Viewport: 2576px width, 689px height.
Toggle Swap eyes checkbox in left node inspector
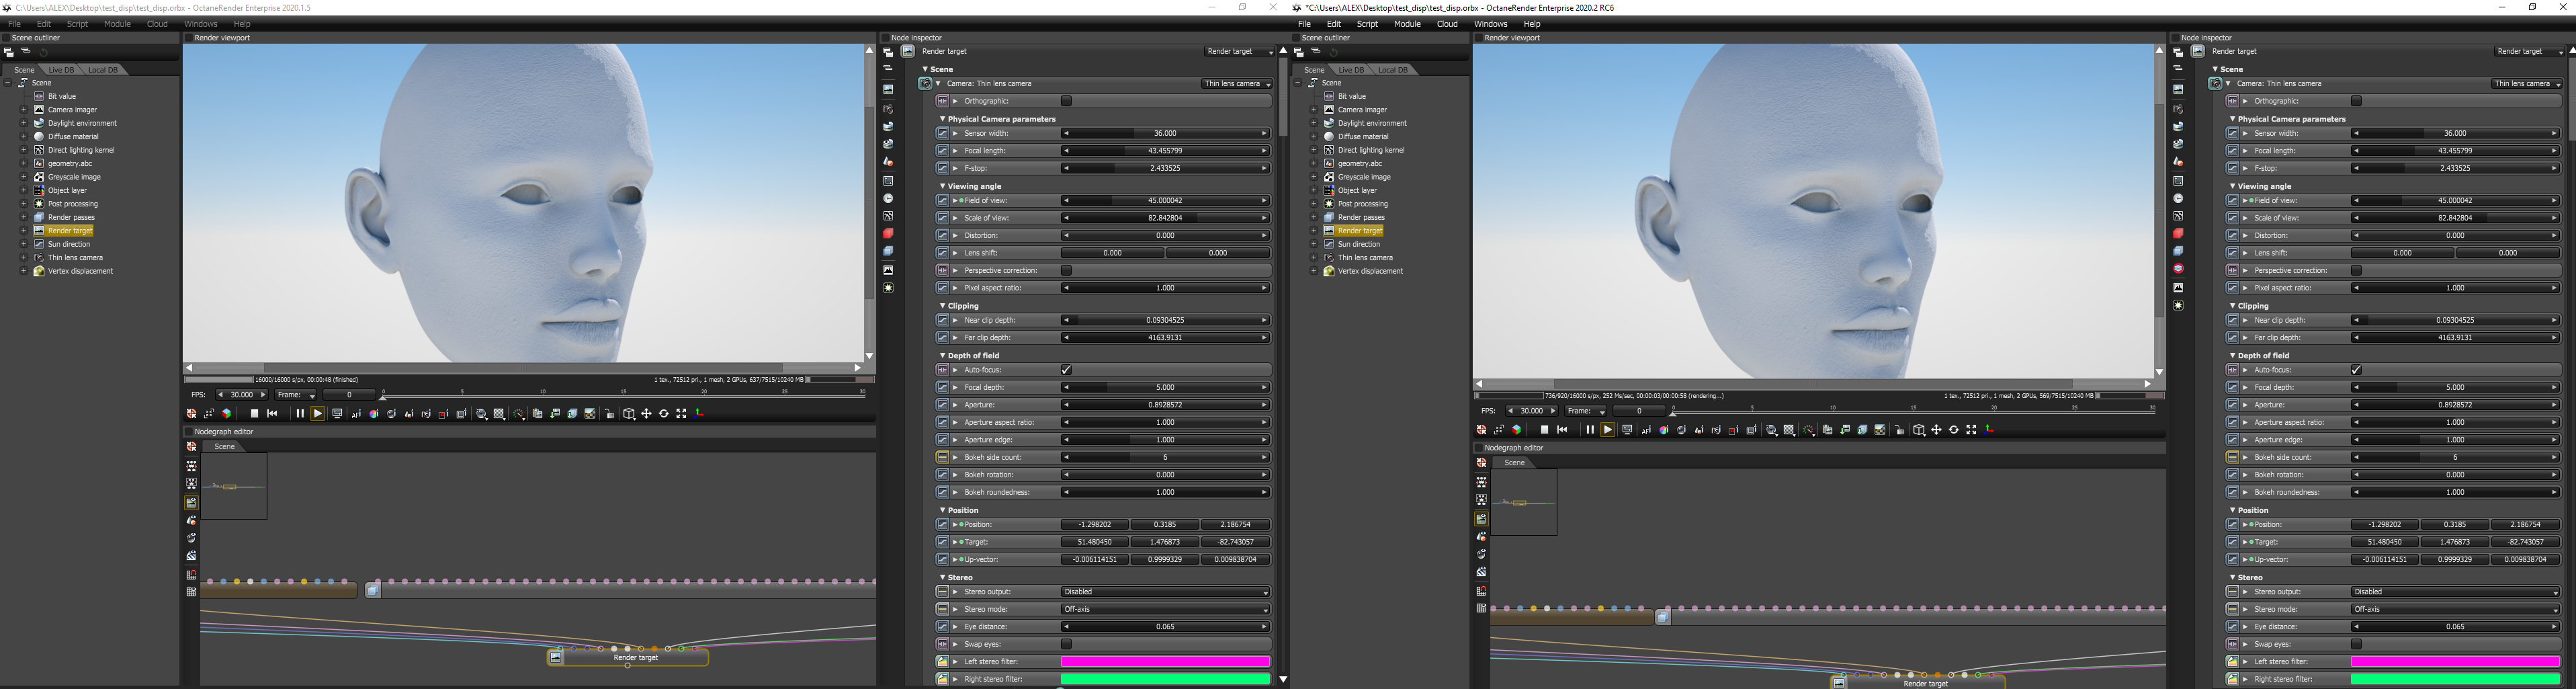pyautogui.click(x=1066, y=644)
